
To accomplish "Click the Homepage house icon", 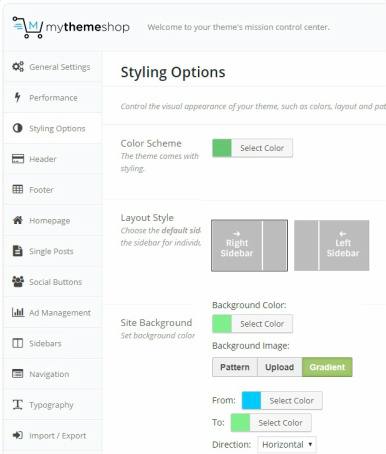I will tap(18, 220).
